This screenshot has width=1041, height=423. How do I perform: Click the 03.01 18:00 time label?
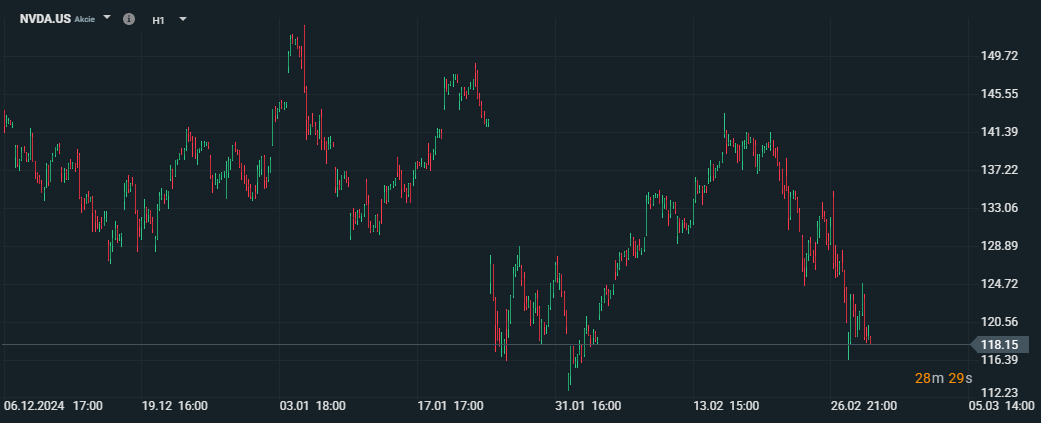coord(313,405)
